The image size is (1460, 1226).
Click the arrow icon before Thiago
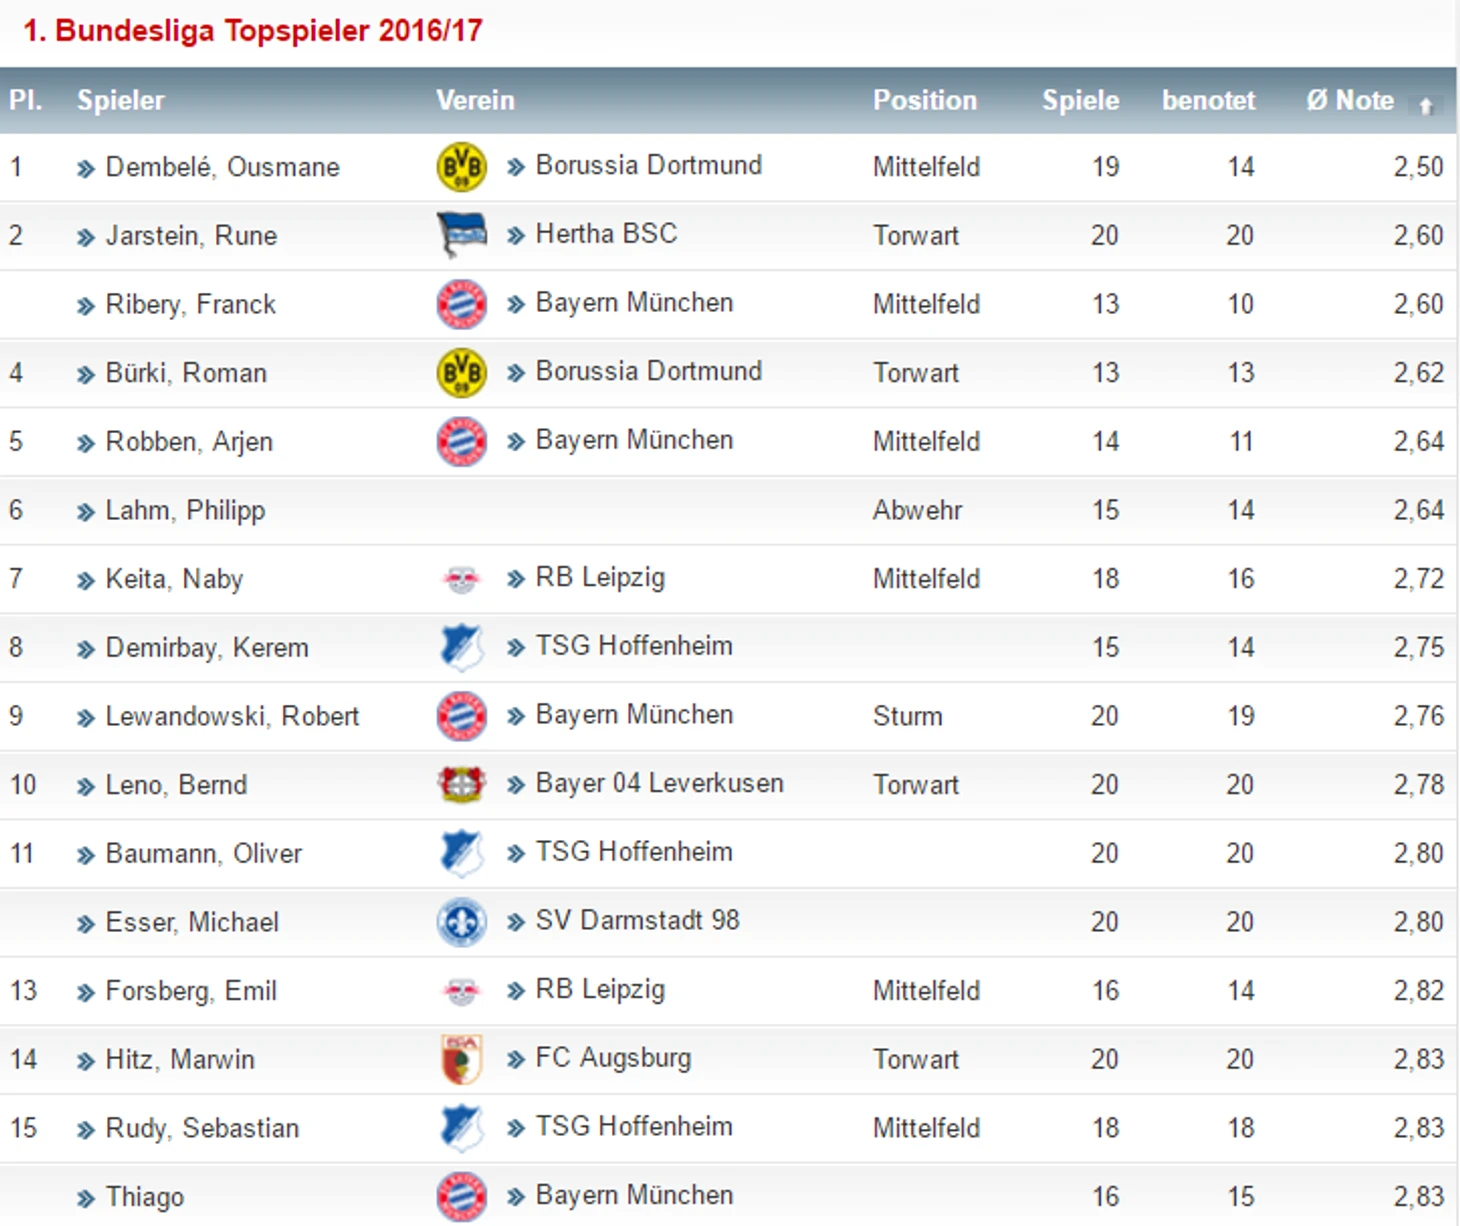tap(86, 1198)
